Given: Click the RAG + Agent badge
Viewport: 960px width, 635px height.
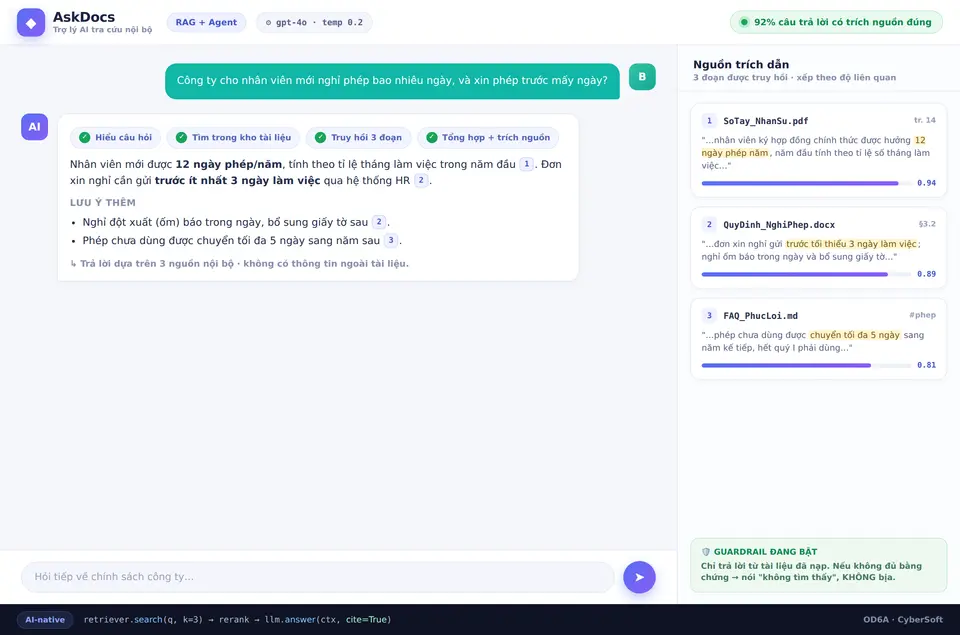Looking at the screenshot, I should click(206, 22).
